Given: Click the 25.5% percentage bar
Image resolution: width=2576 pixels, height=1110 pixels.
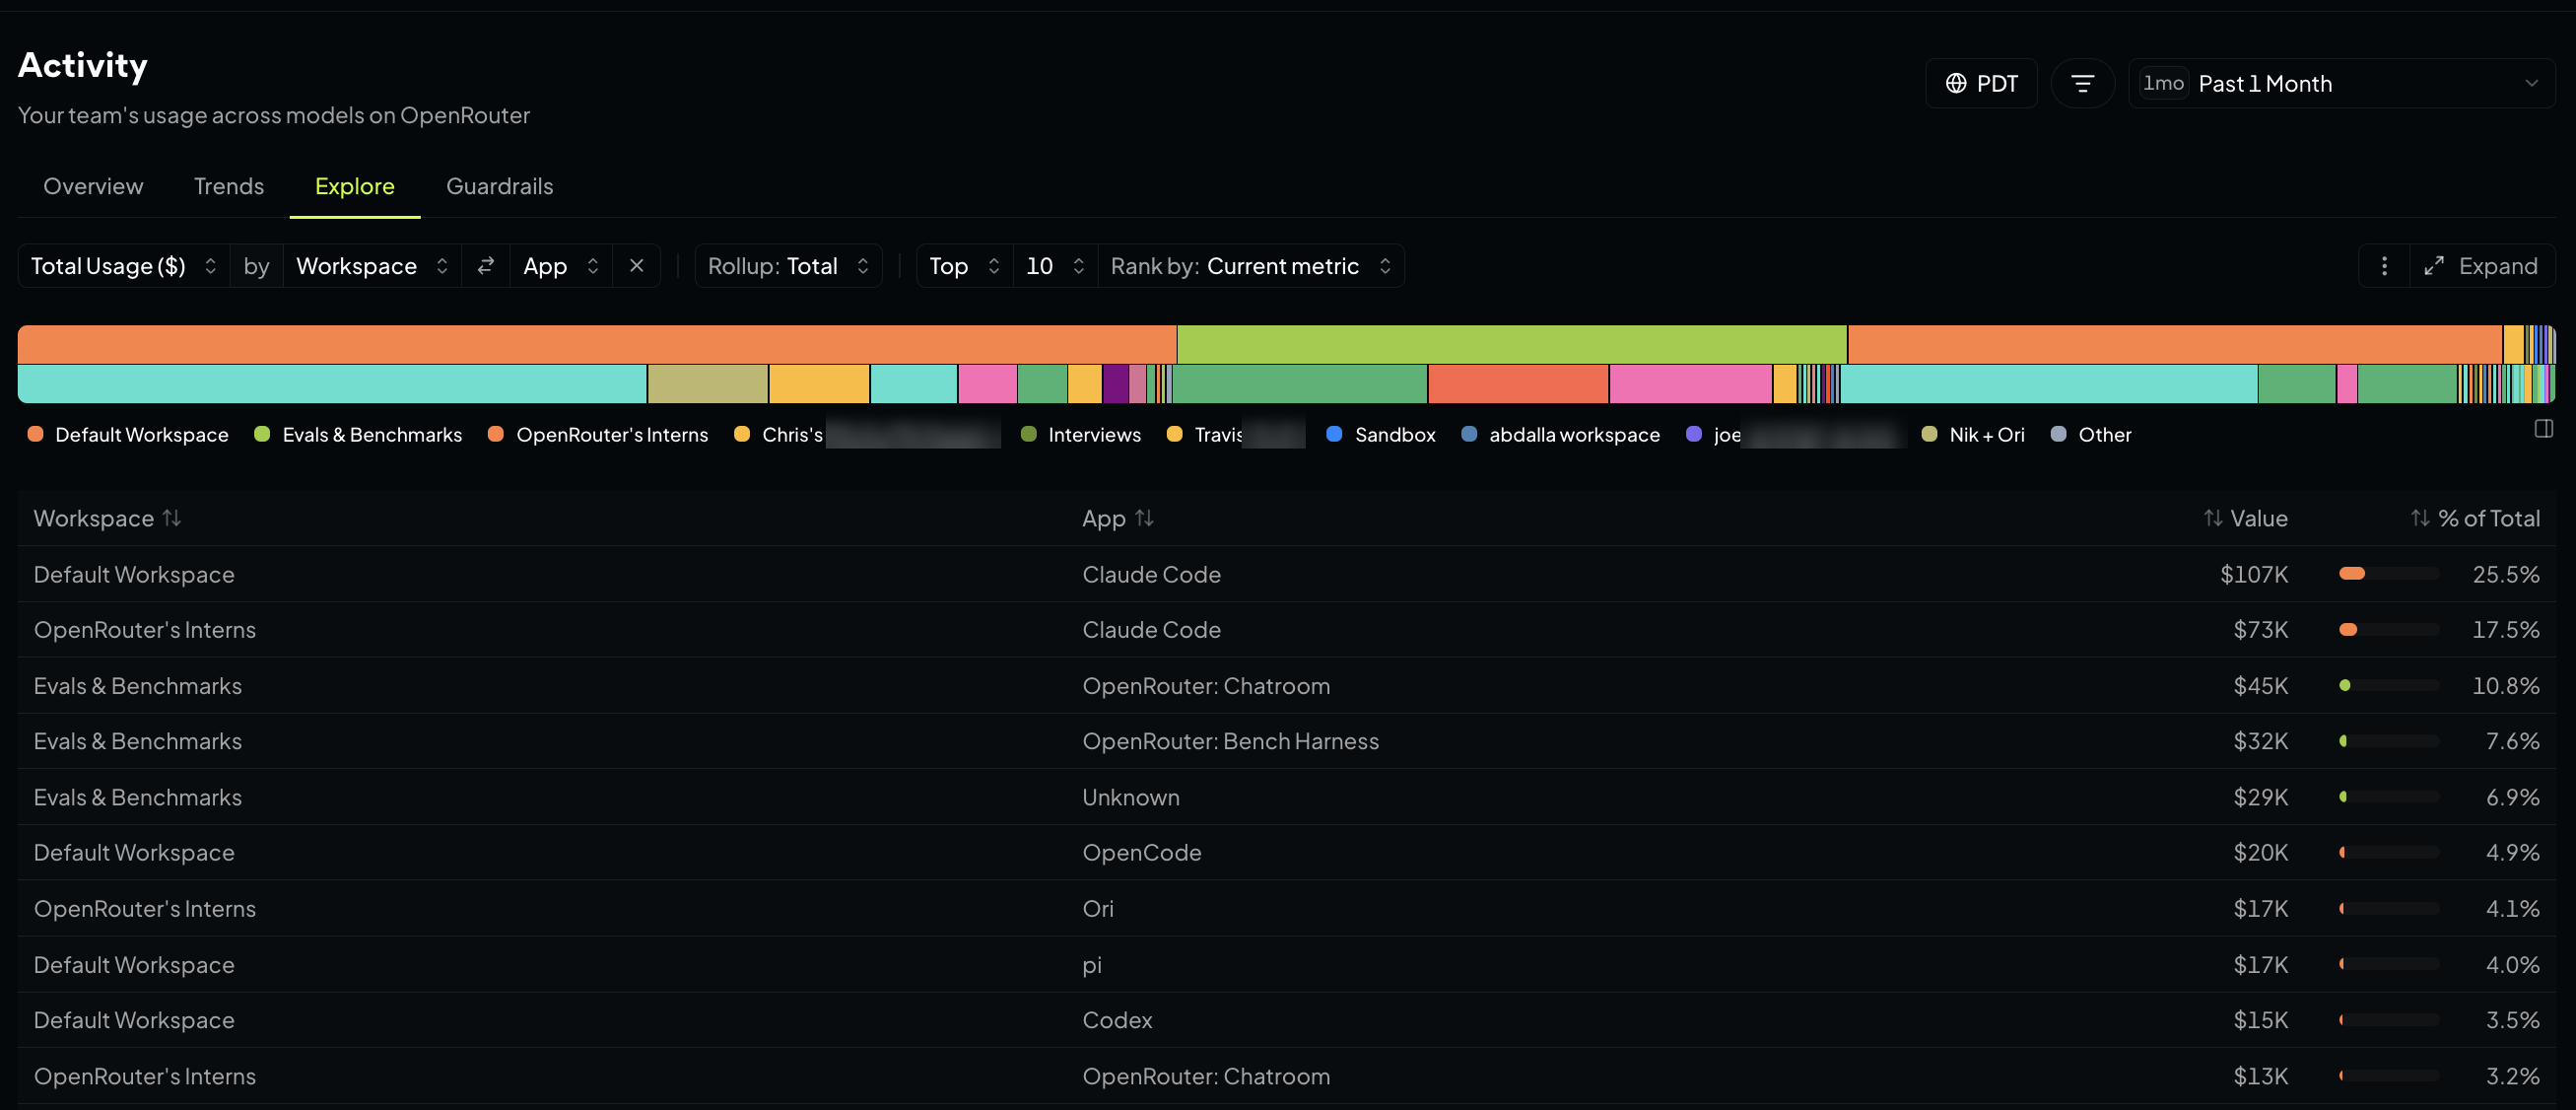Looking at the screenshot, I should [x=2389, y=574].
